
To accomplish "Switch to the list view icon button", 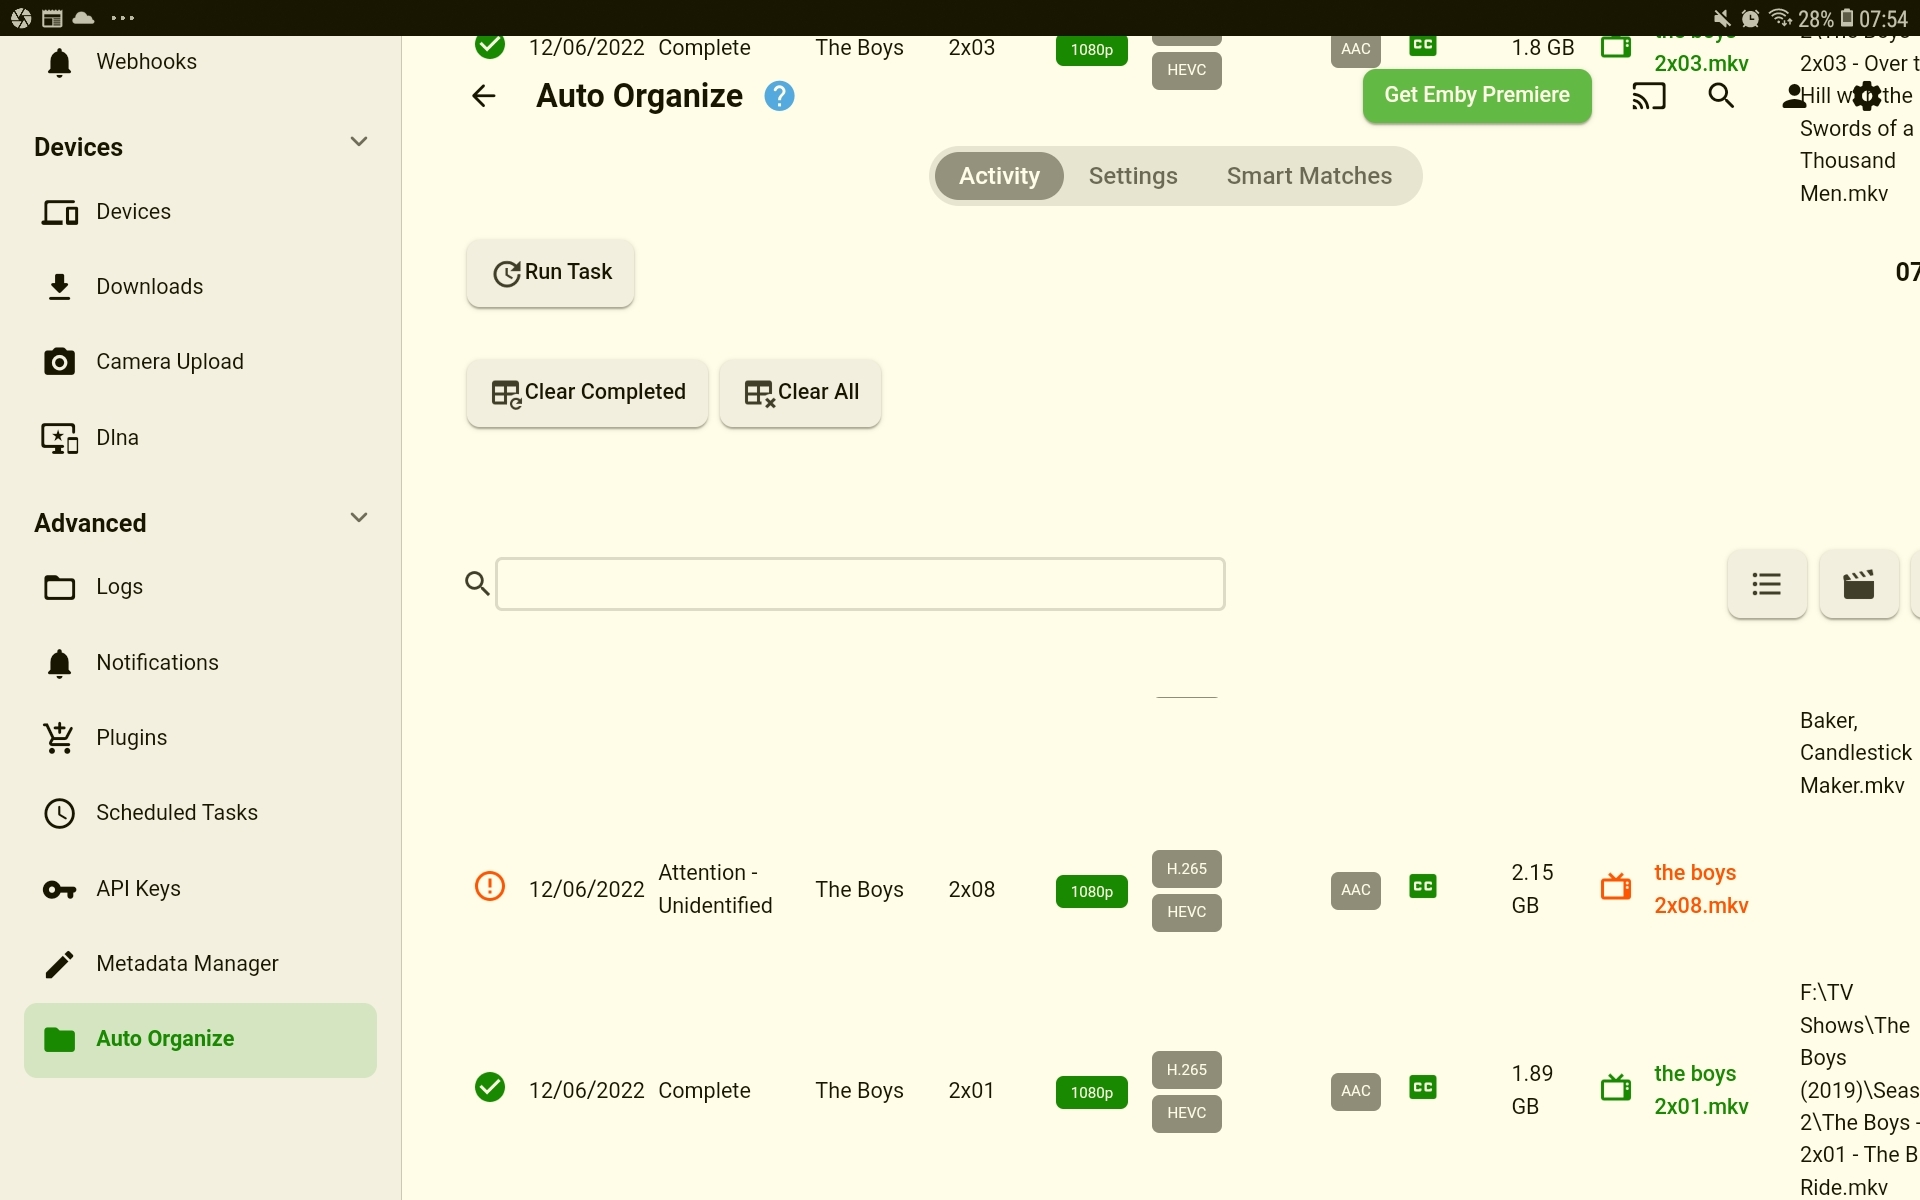I will [1766, 584].
